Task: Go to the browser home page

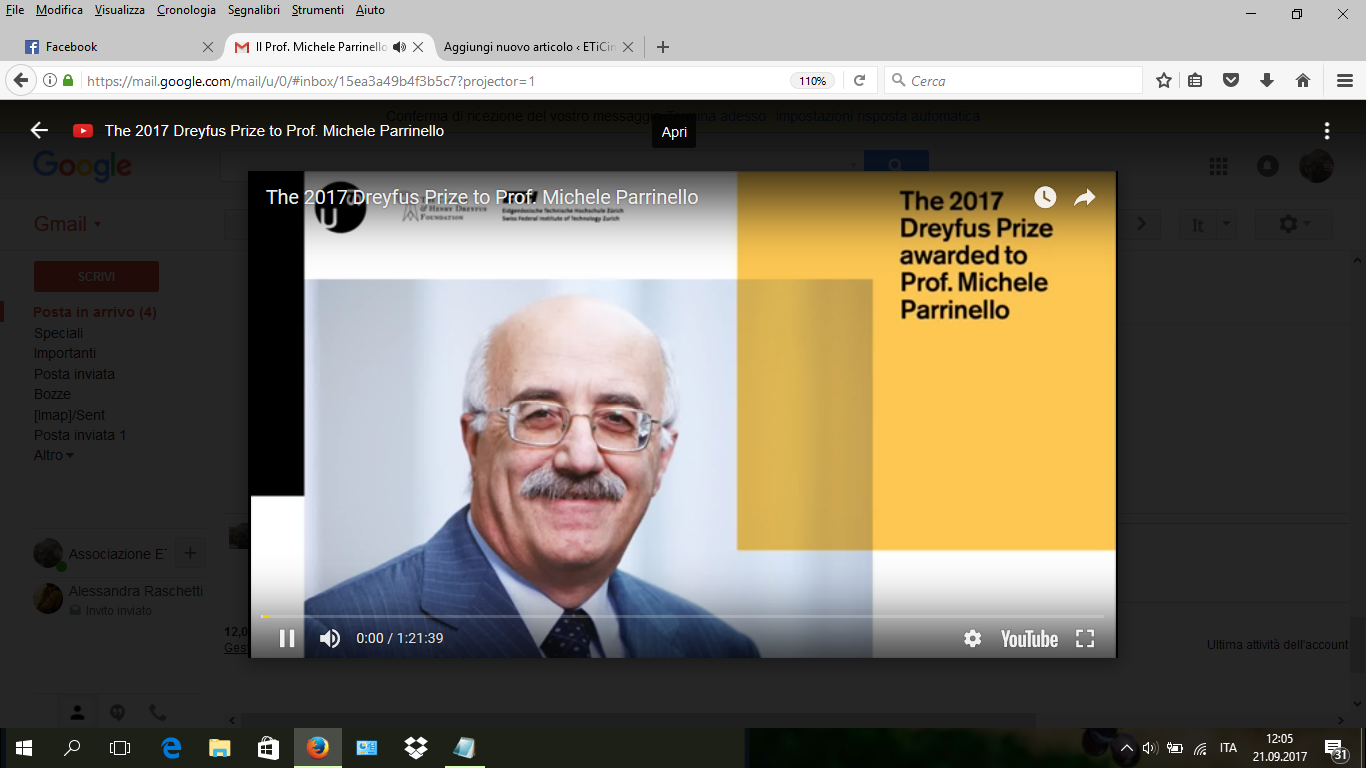Action: coord(1303,81)
